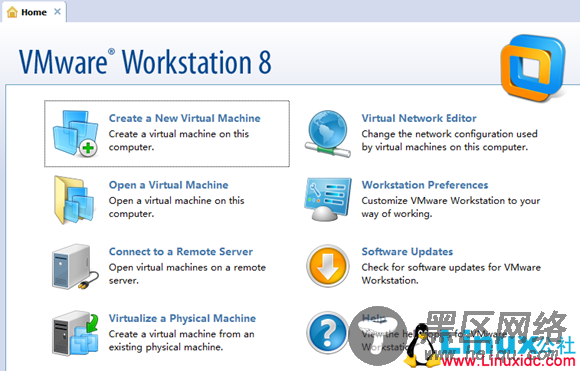The image size is (580, 371).
Task: Click the Software Updates download arrow icon
Action: (x=328, y=266)
